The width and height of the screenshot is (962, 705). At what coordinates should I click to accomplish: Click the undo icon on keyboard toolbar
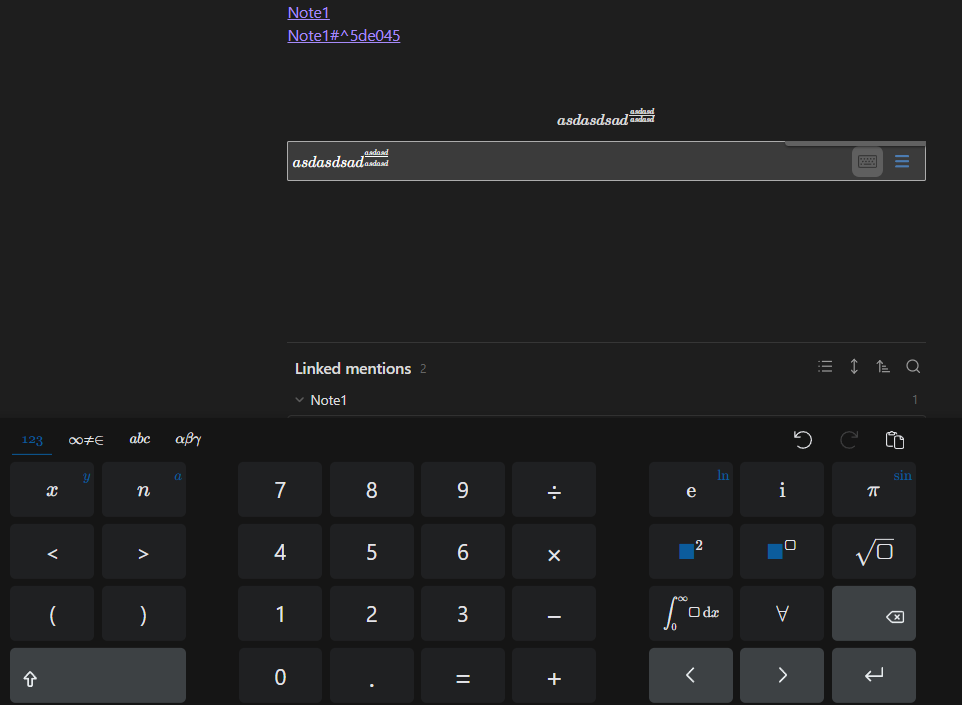click(802, 439)
